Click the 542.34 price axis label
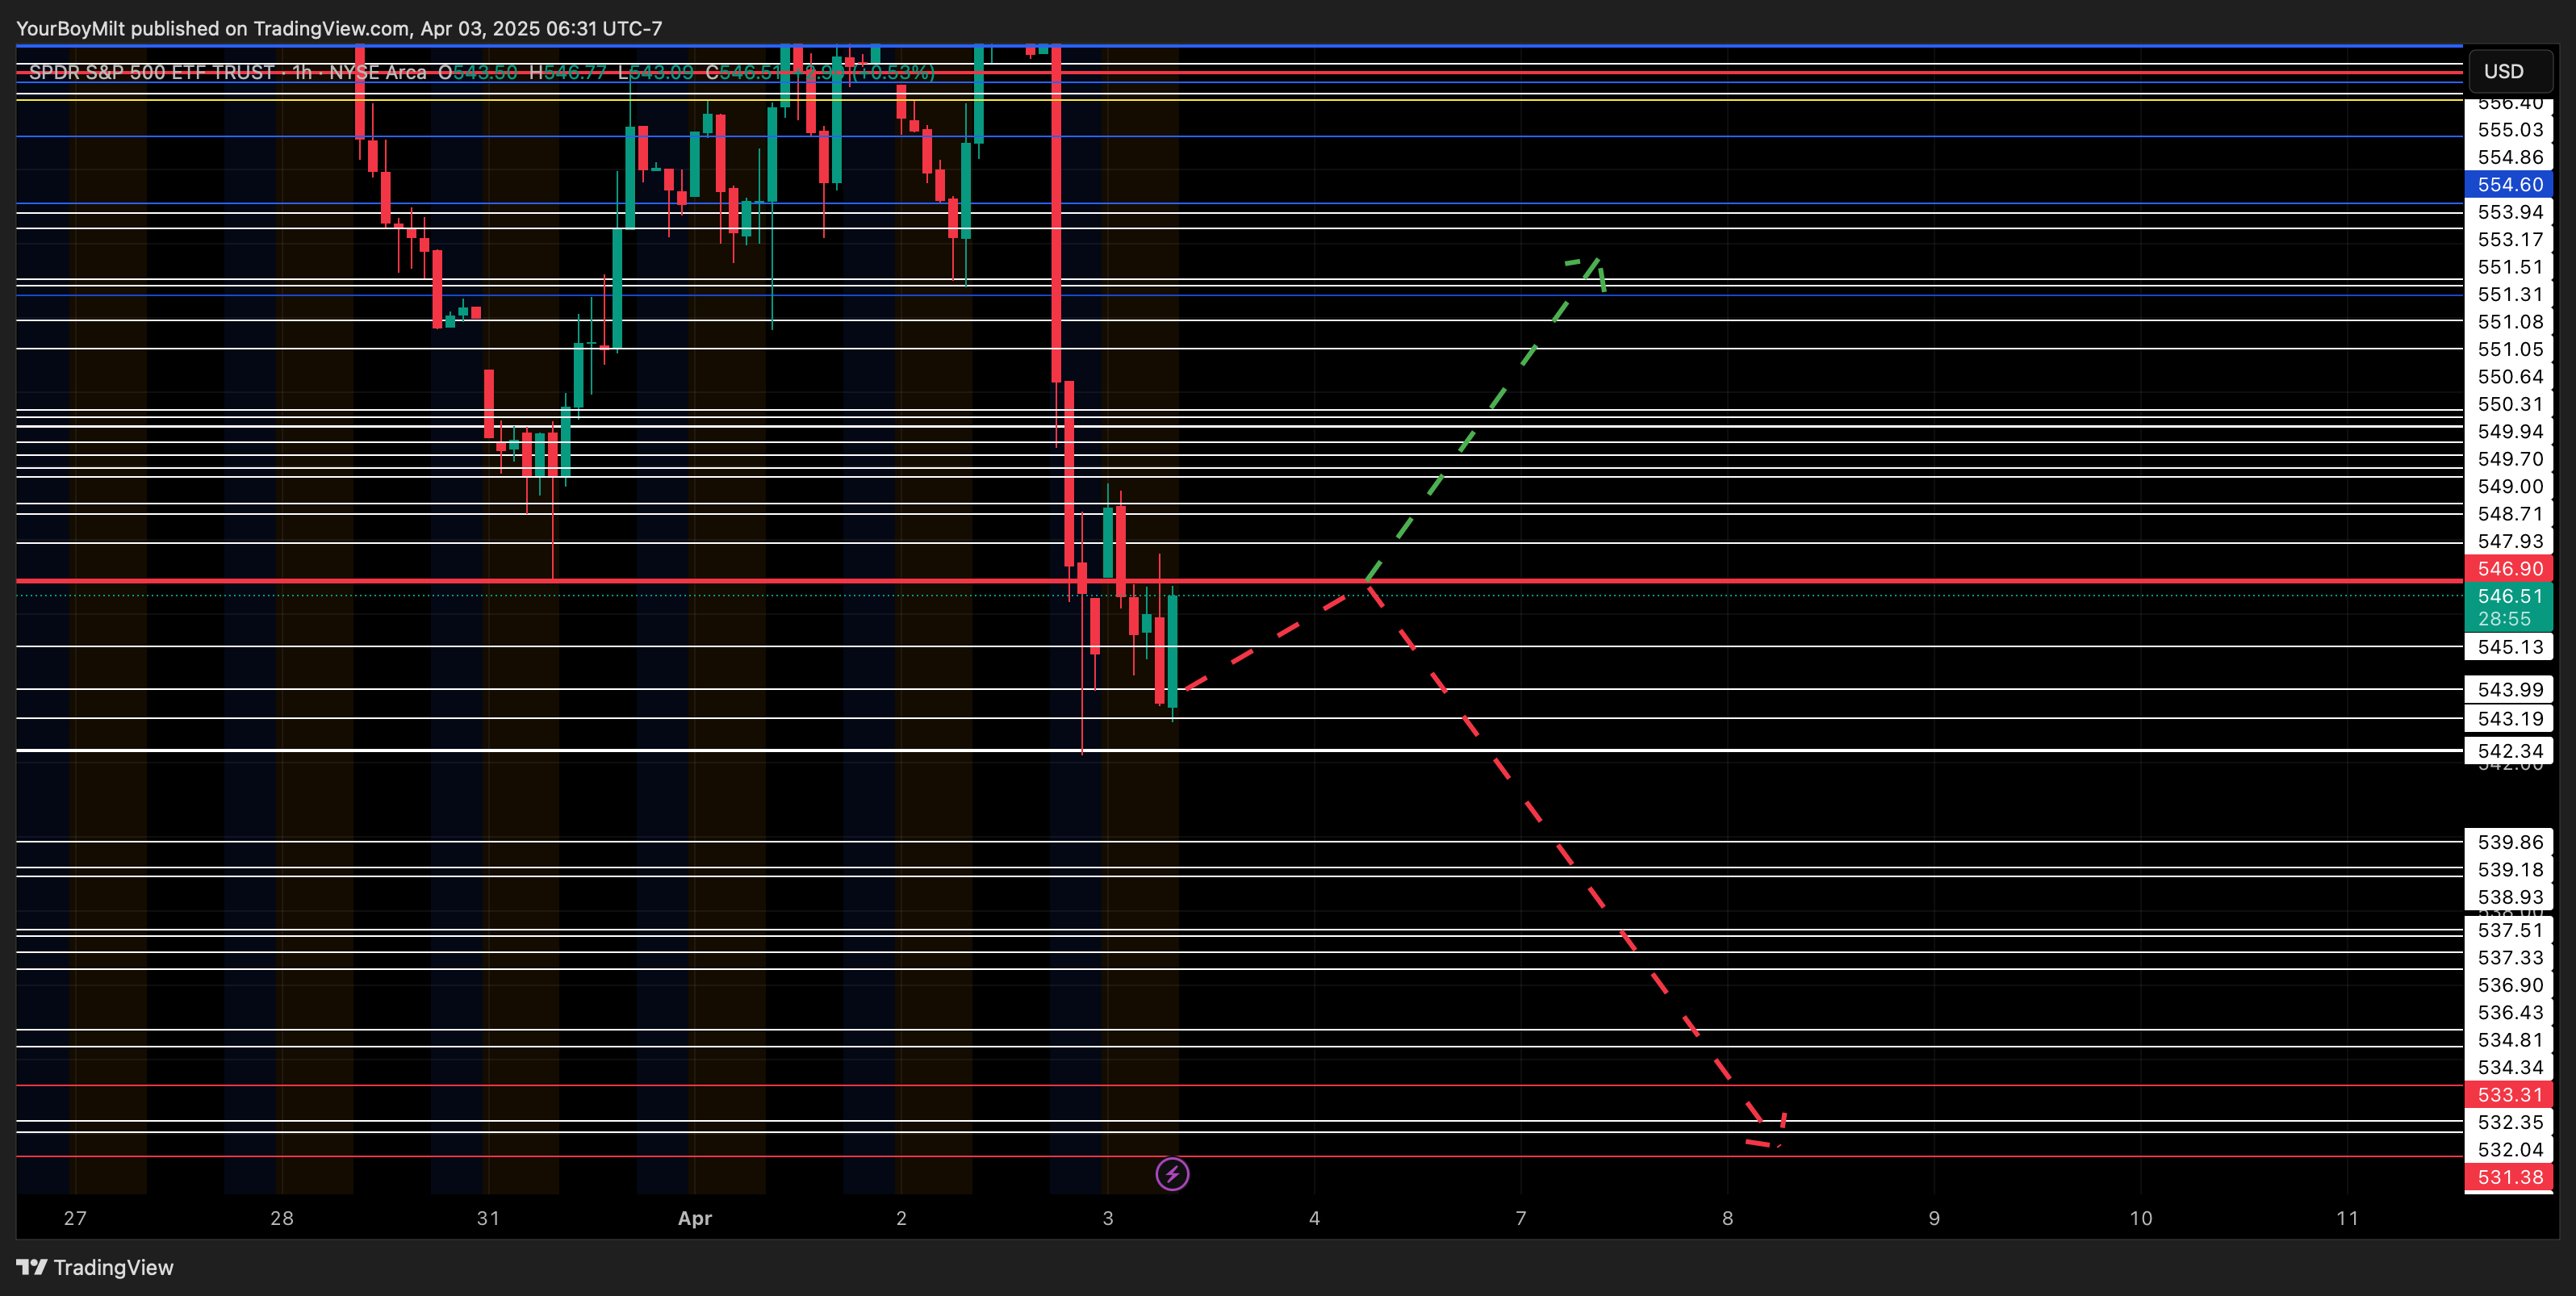 [2509, 750]
